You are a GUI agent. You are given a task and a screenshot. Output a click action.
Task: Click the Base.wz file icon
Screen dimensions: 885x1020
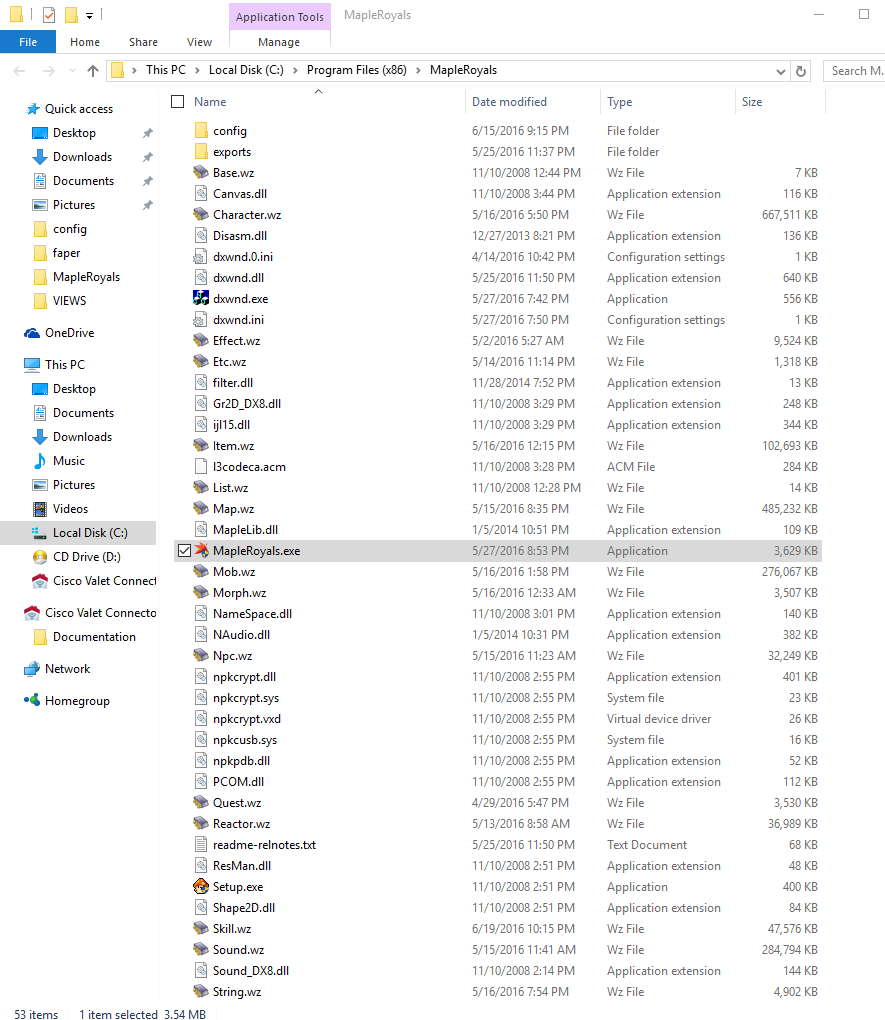201,172
